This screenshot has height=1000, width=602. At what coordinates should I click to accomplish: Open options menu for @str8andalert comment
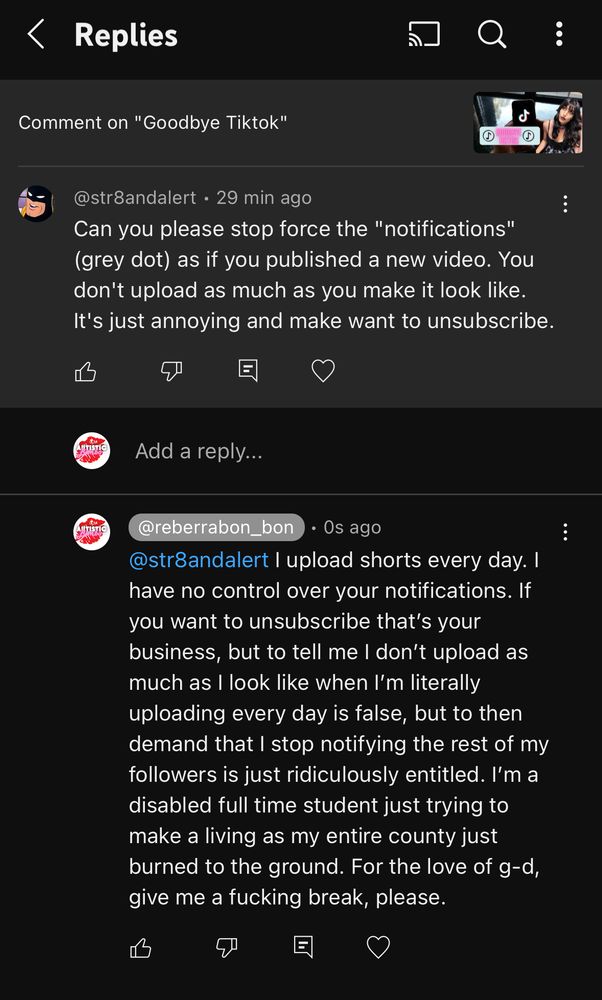click(x=565, y=204)
